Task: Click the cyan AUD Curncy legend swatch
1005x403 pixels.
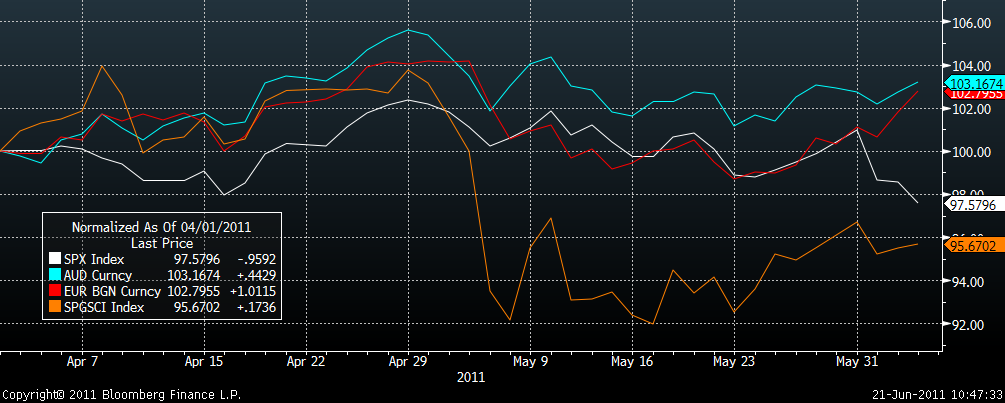Action: click(56, 276)
